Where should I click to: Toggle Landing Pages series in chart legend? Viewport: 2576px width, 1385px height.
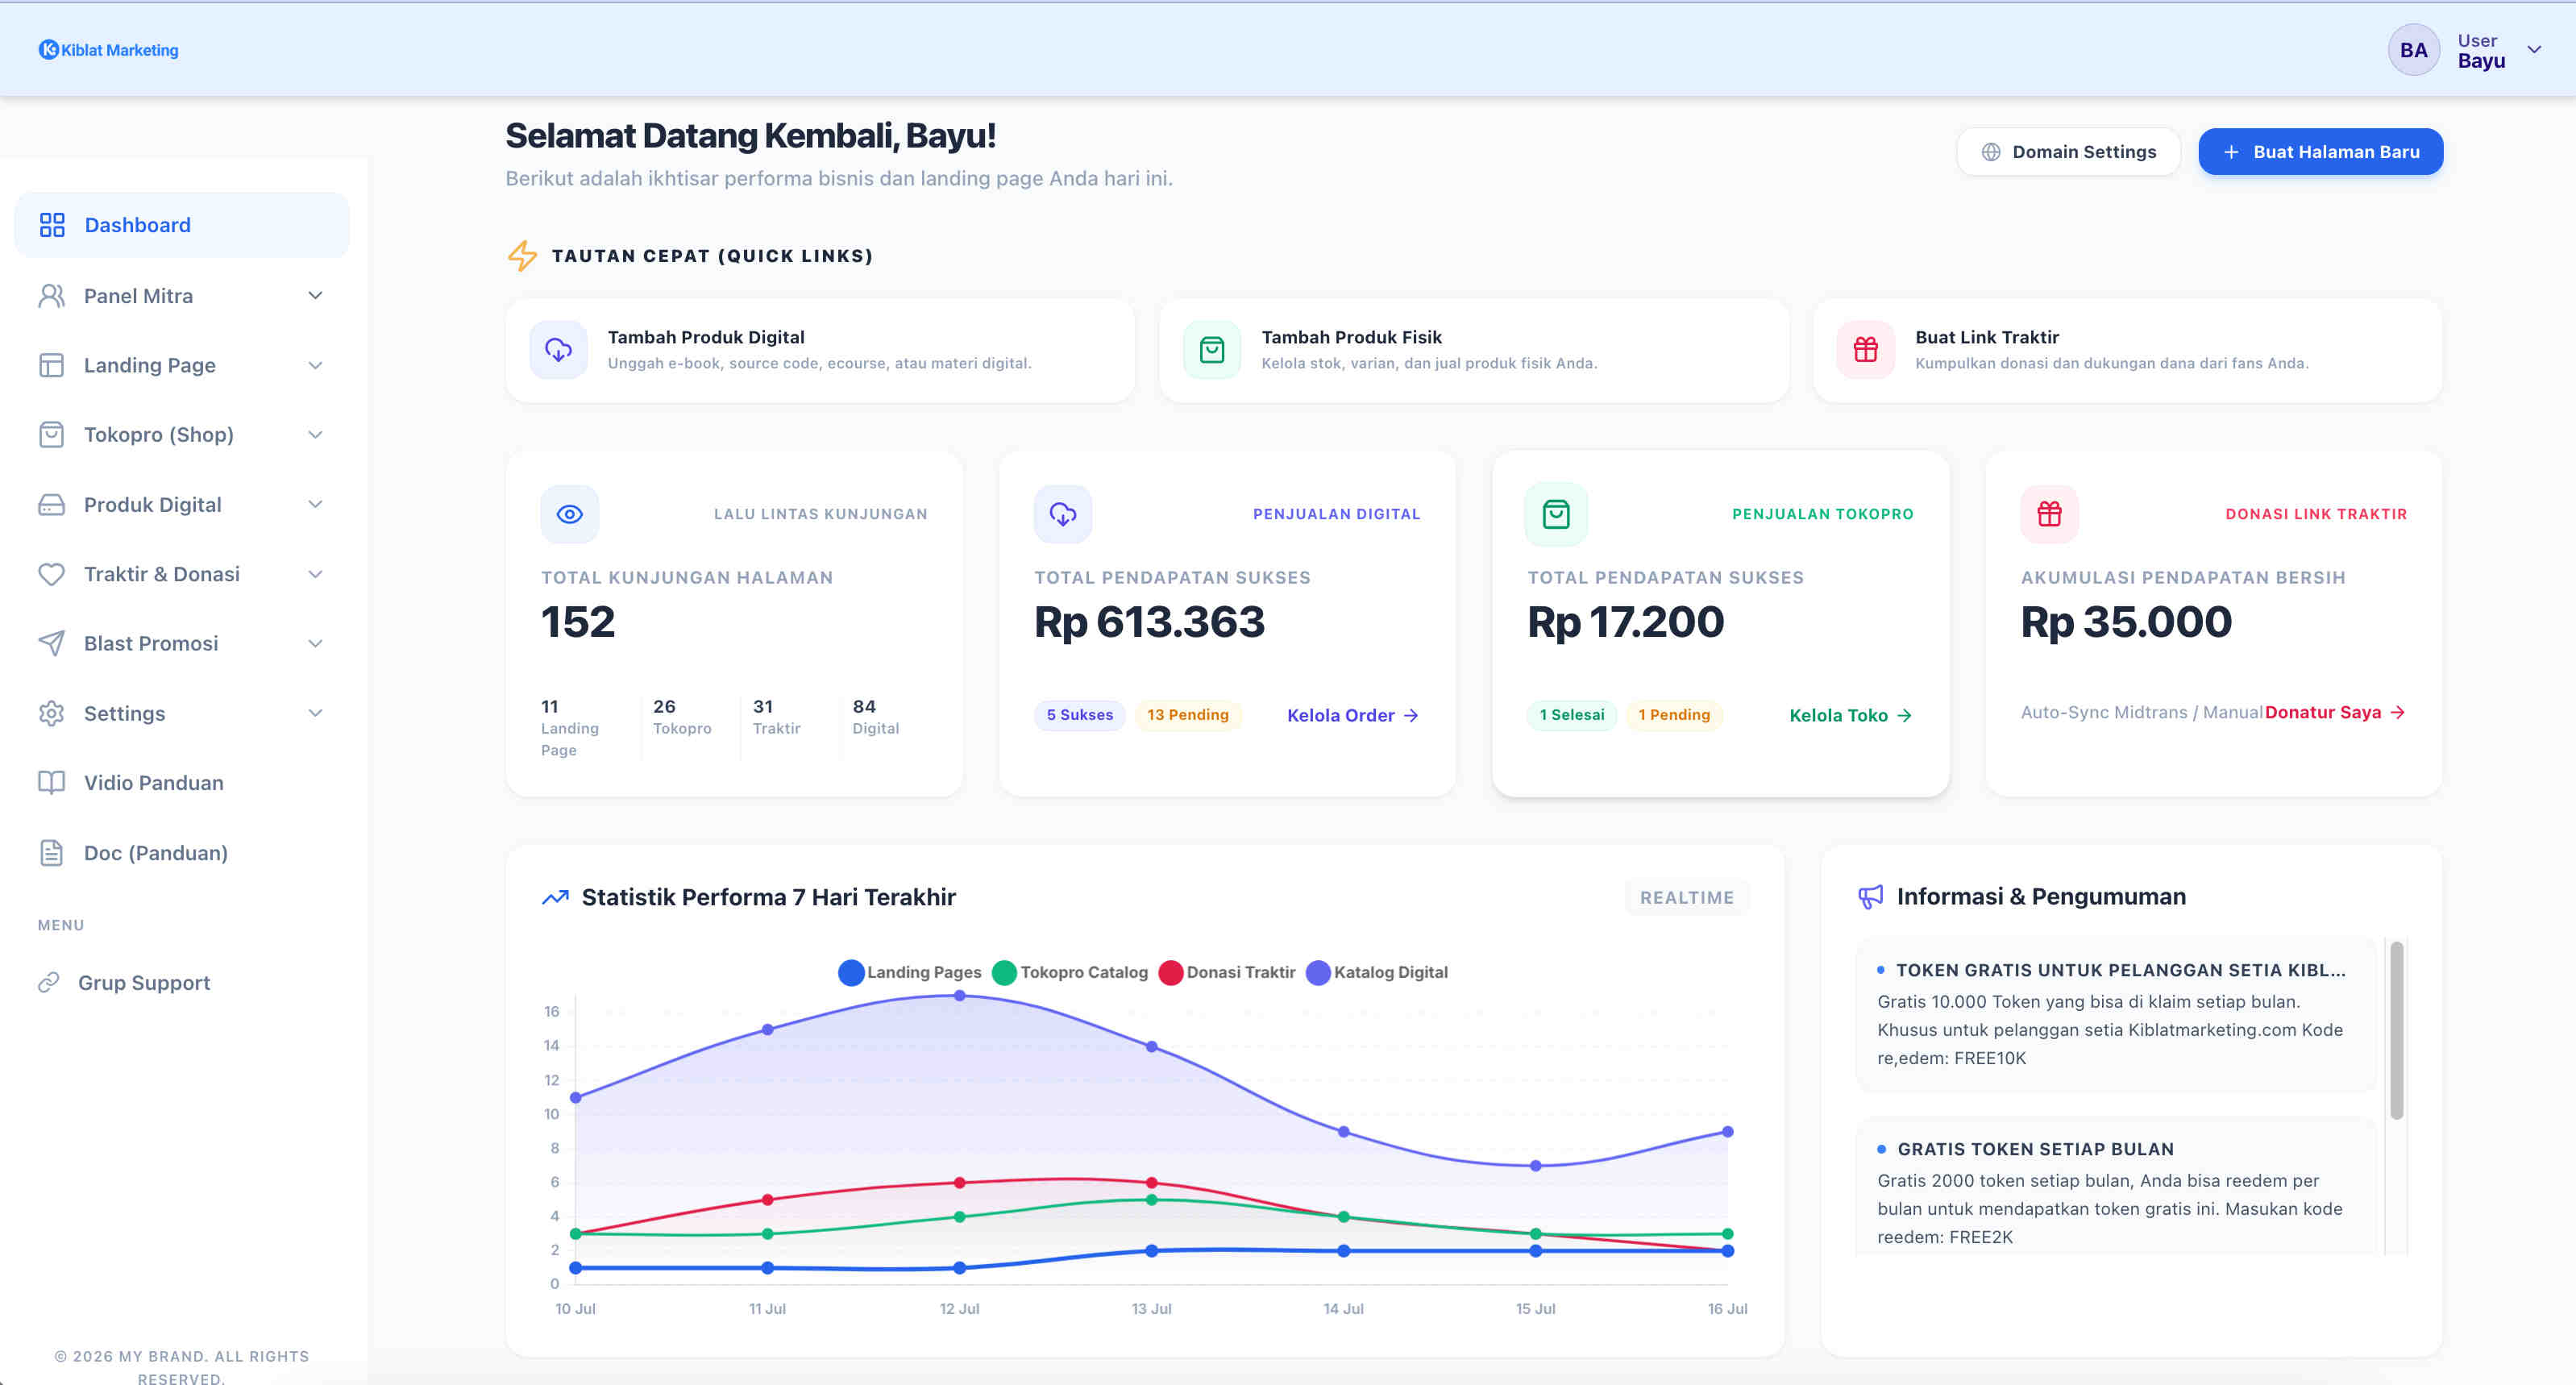coord(910,972)
